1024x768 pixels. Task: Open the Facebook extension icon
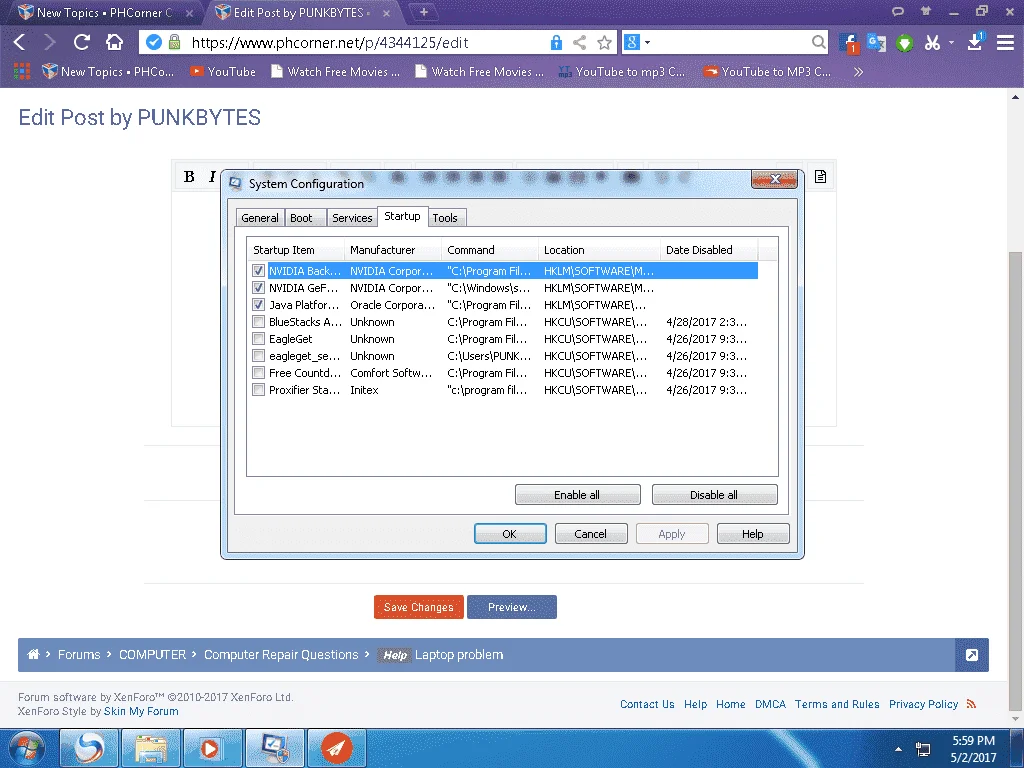(849, 43)
